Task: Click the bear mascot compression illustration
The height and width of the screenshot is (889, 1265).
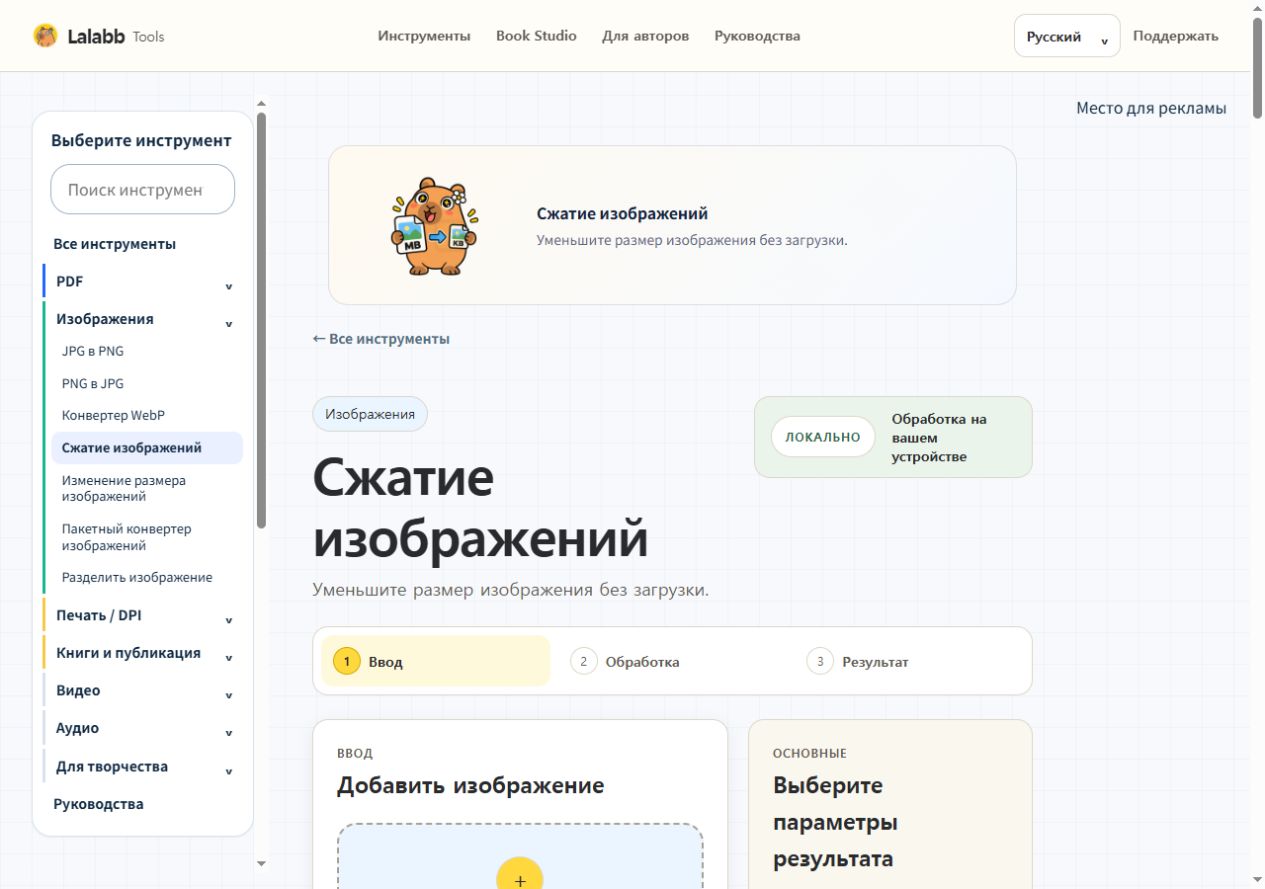Action: (x=434, y=227)
